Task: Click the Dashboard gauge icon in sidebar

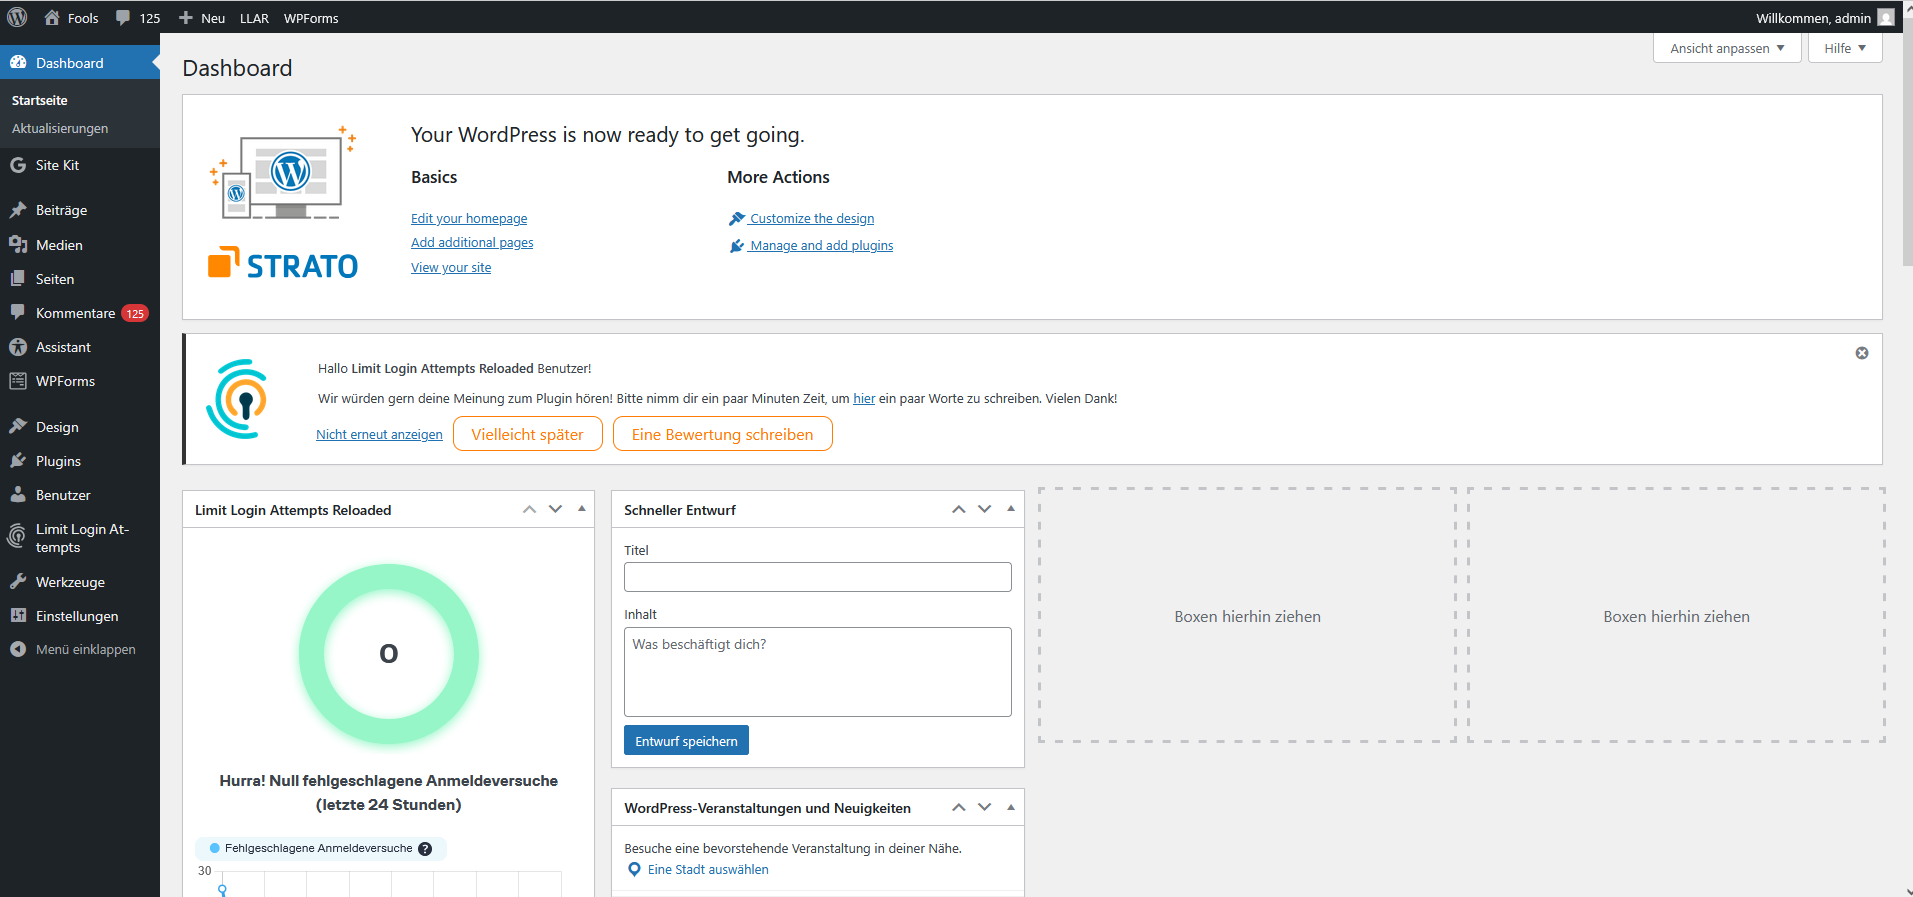Action: click(18, 62)
